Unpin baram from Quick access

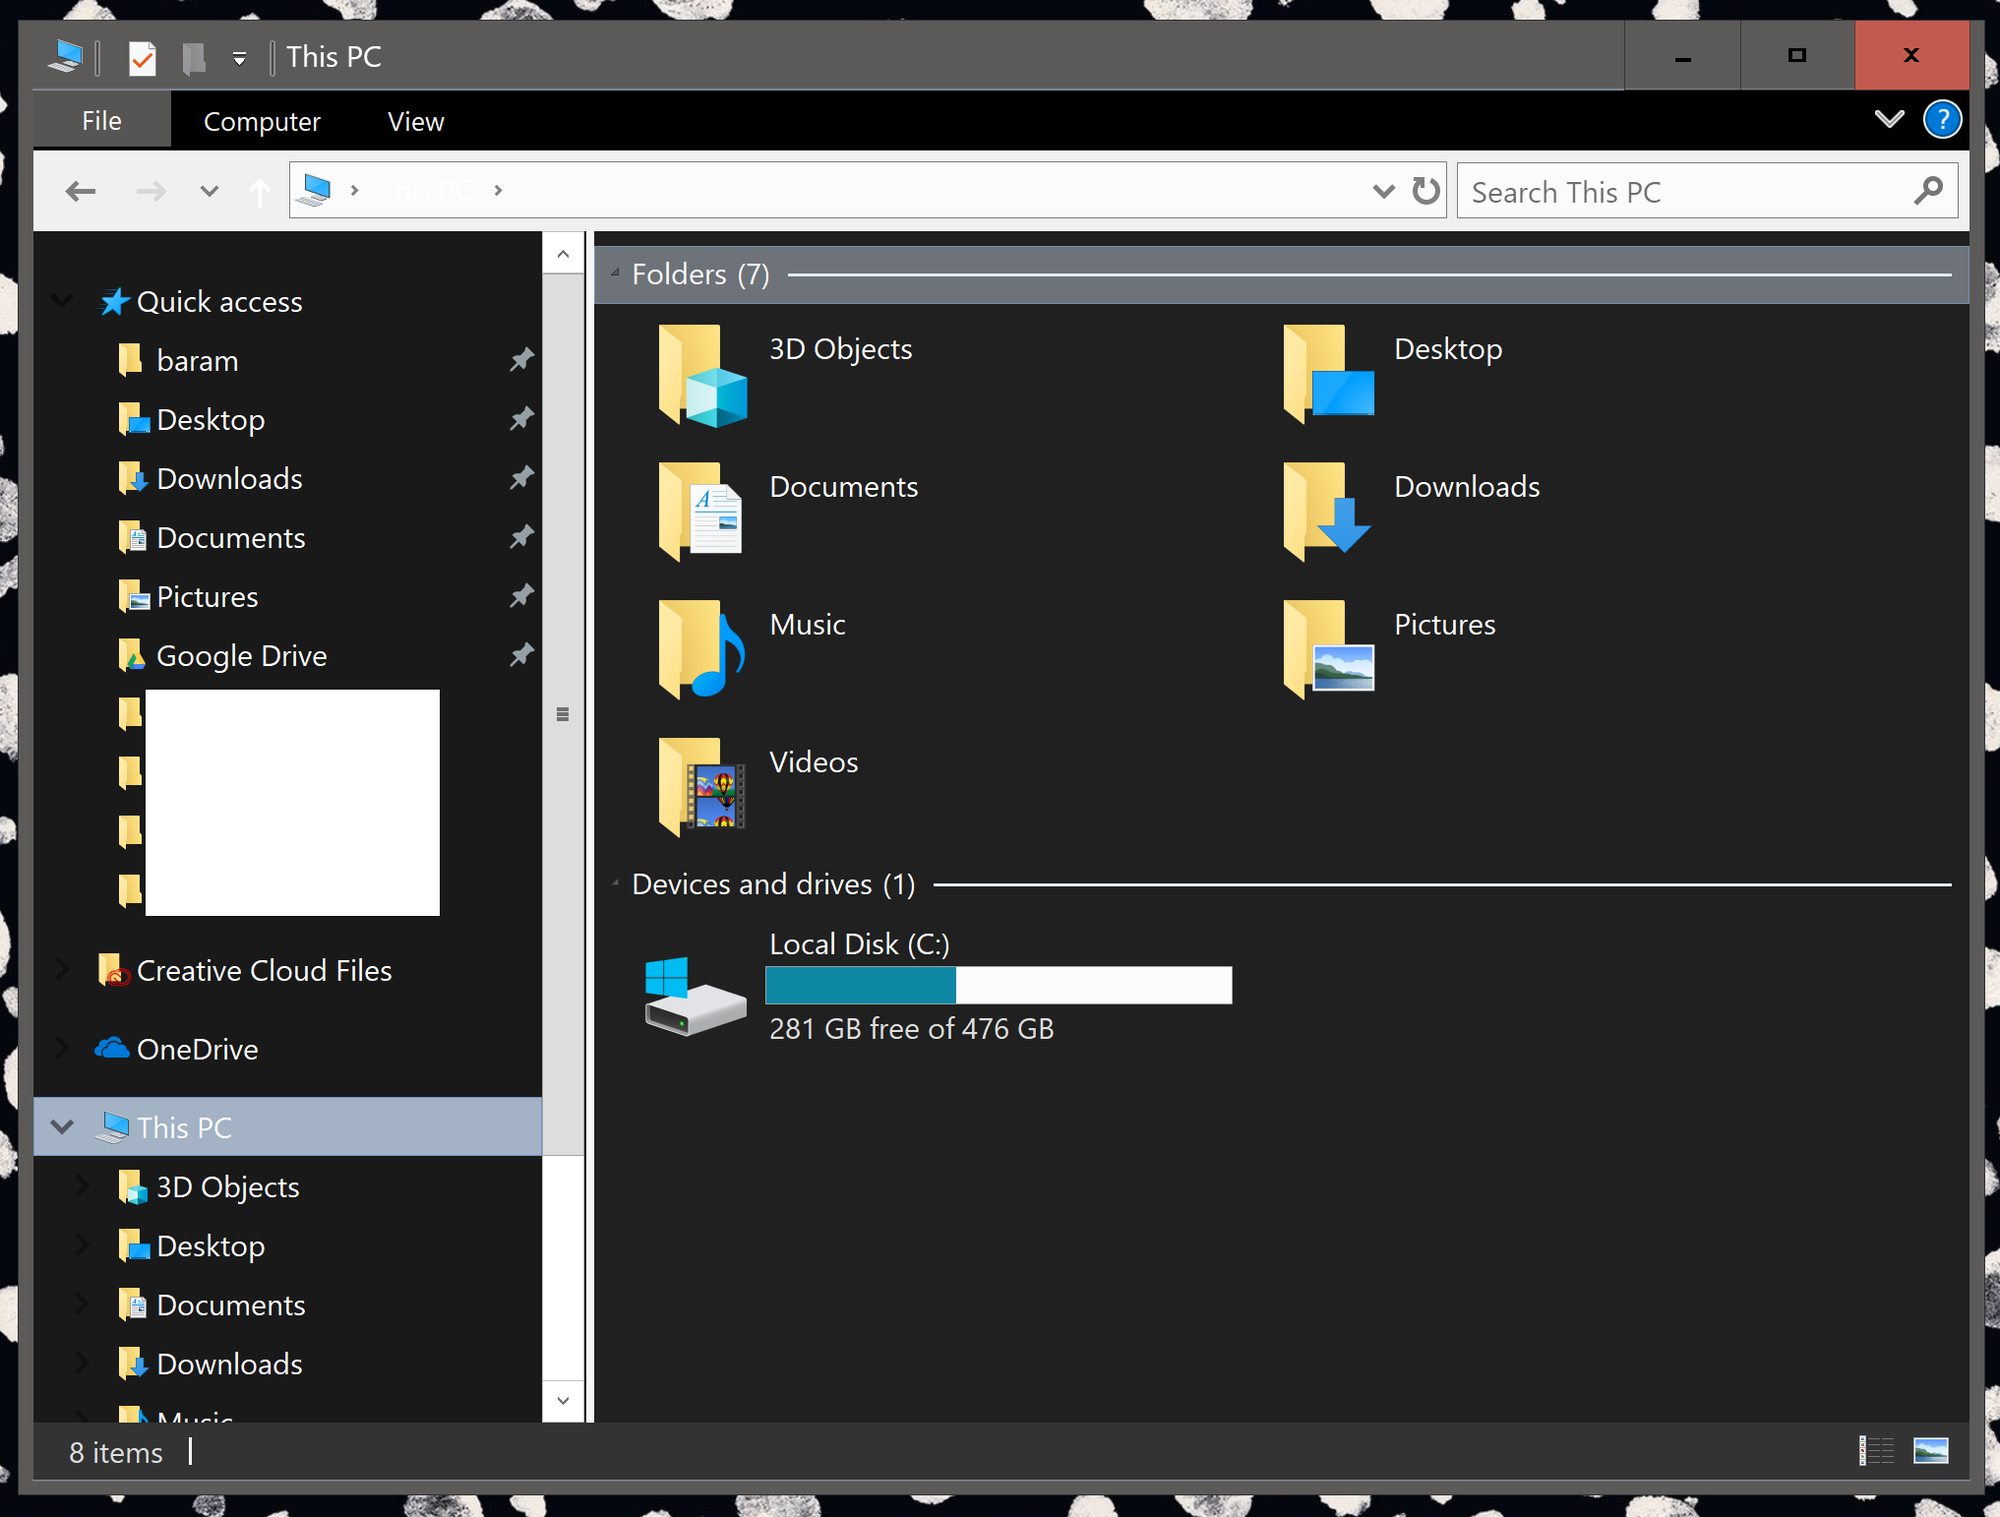click(x=521, y=360)
